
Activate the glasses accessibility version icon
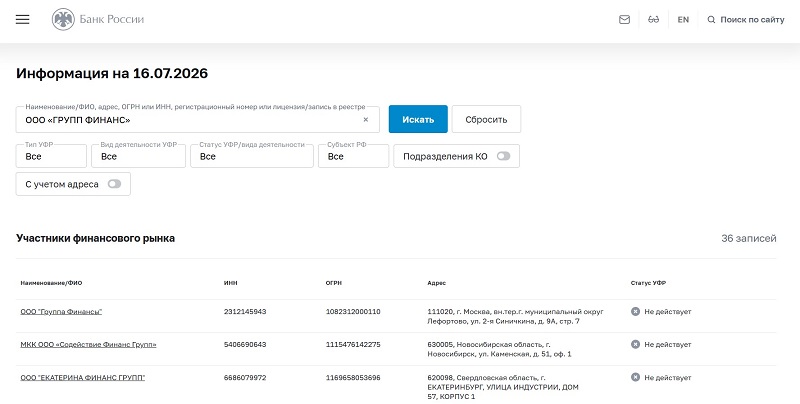tap(654, 19)
